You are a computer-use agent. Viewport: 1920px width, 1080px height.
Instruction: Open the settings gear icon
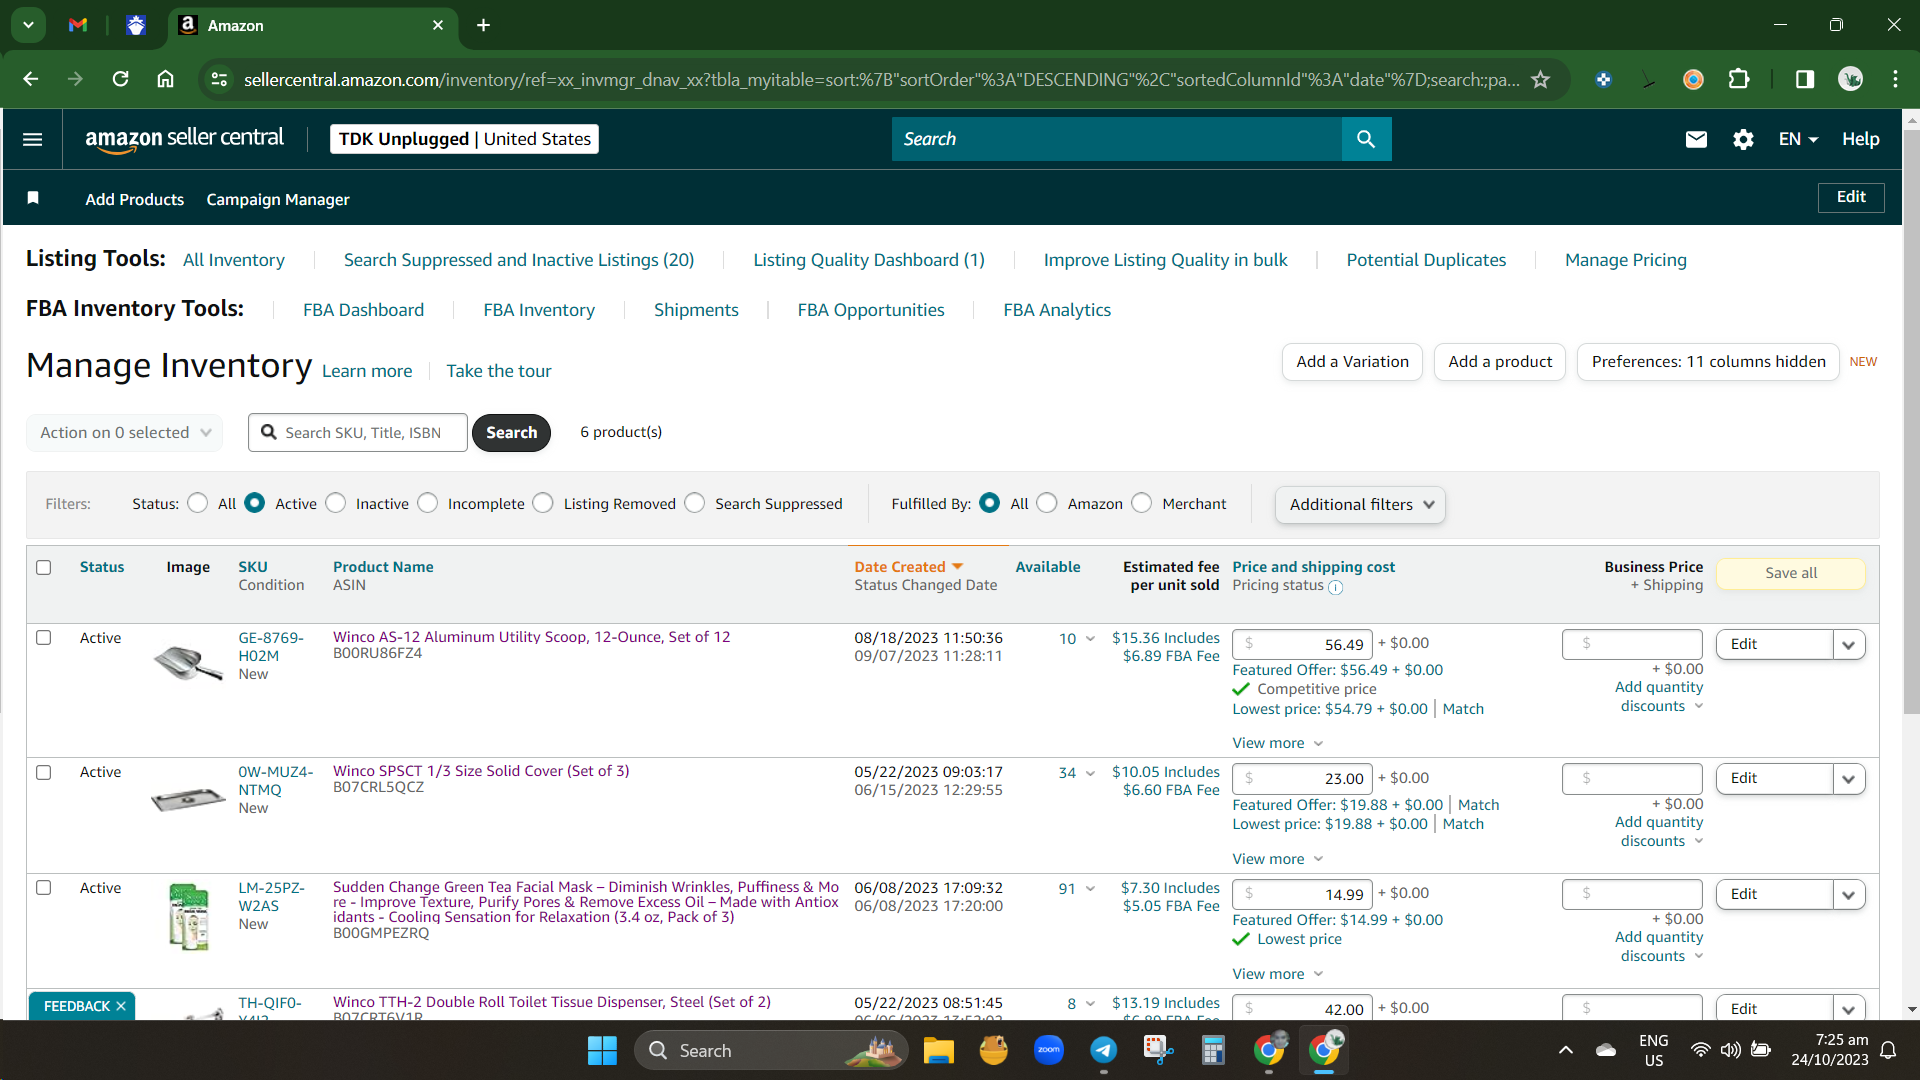point(1743,139)
